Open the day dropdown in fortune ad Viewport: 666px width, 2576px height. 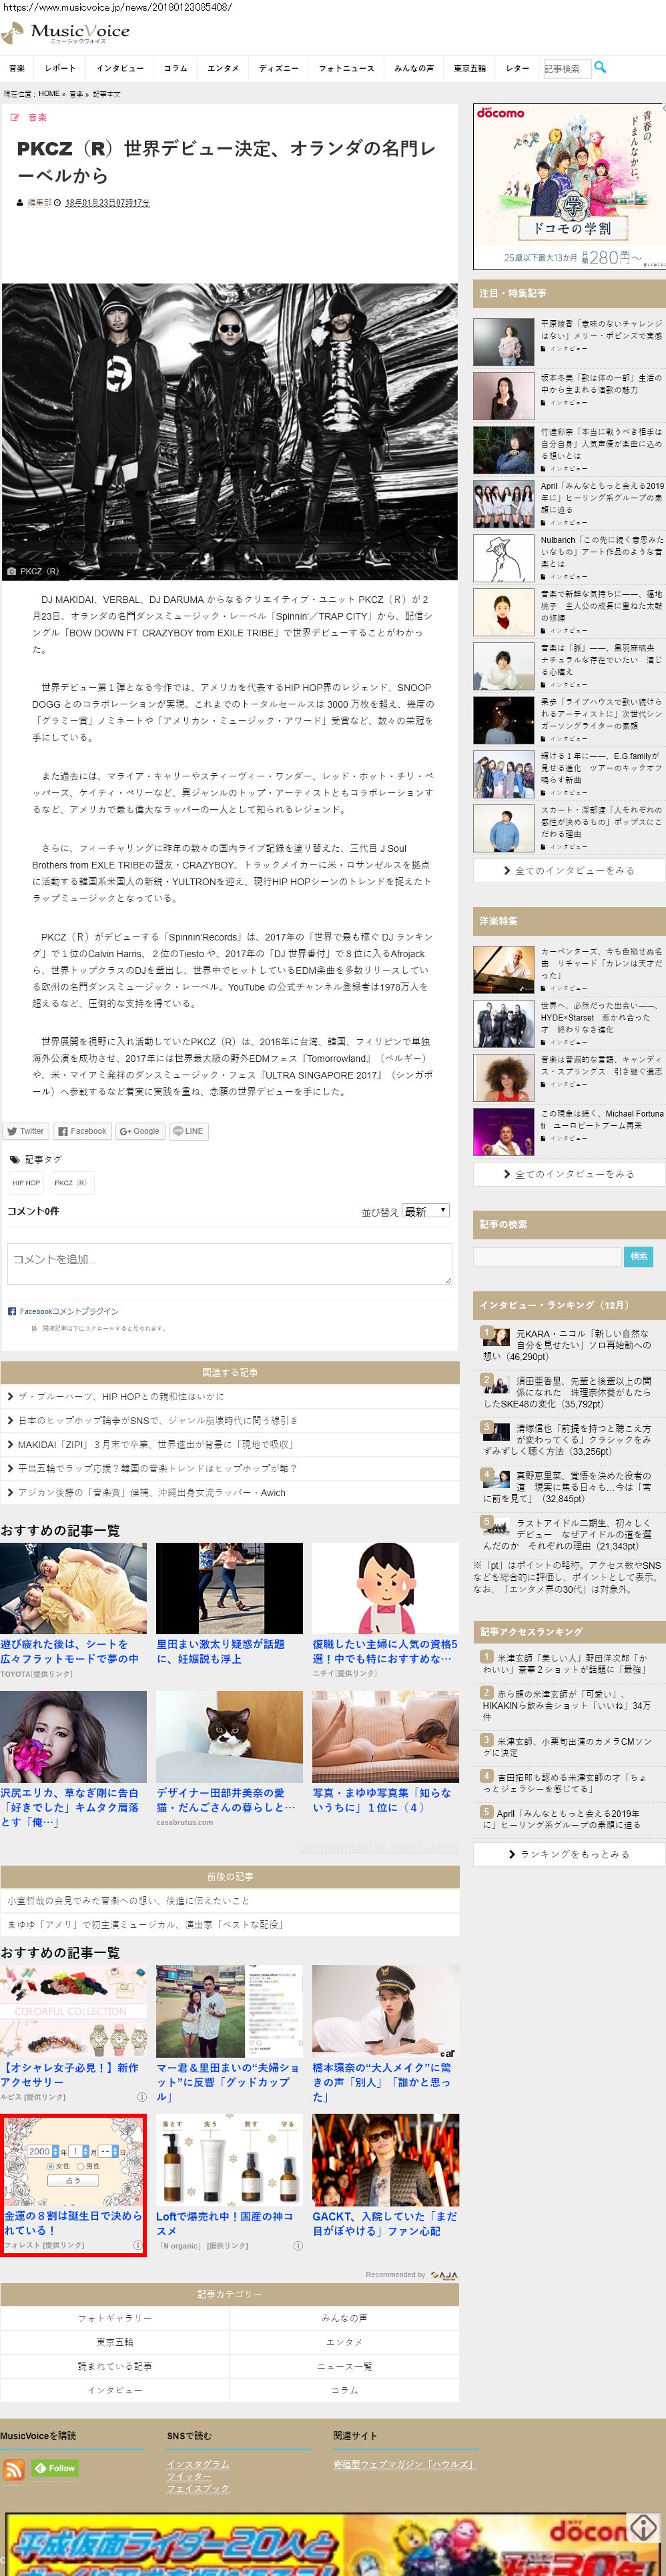pos(109,2151)
